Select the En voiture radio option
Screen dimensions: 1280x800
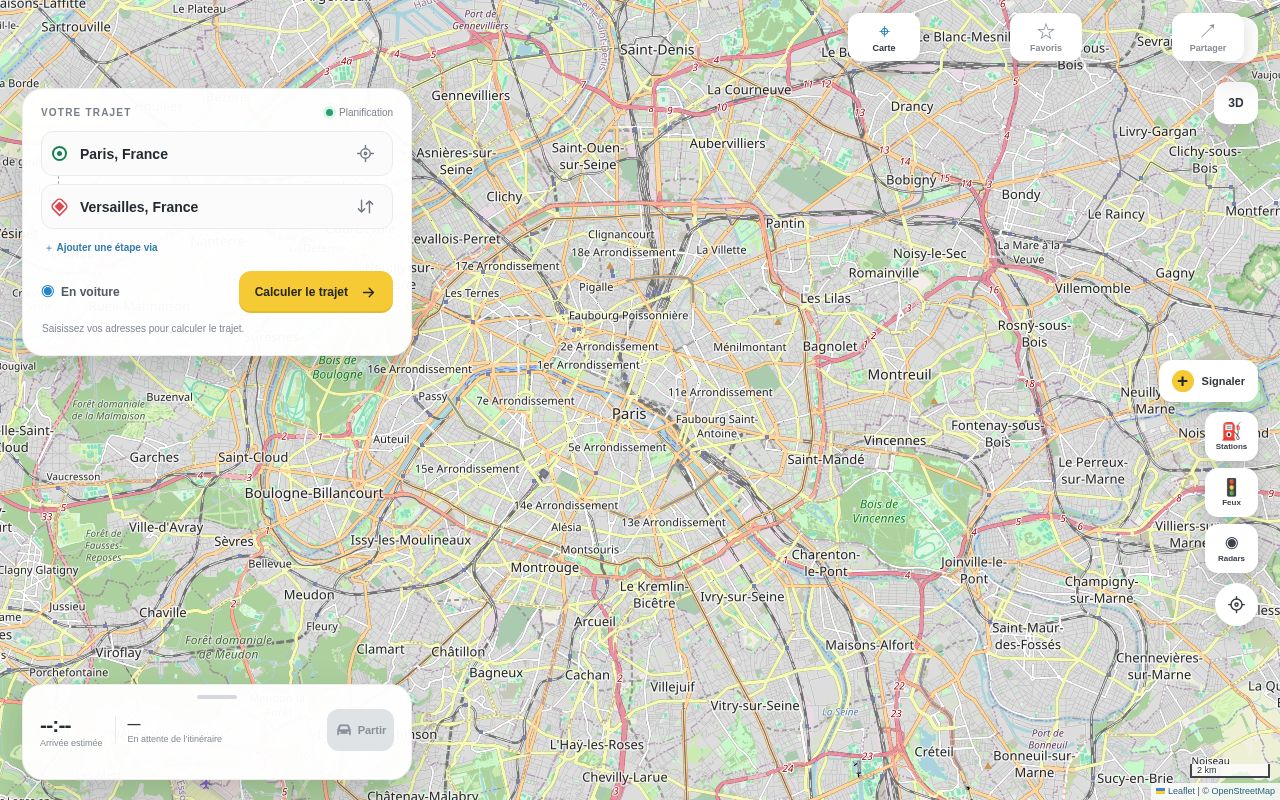48,291
